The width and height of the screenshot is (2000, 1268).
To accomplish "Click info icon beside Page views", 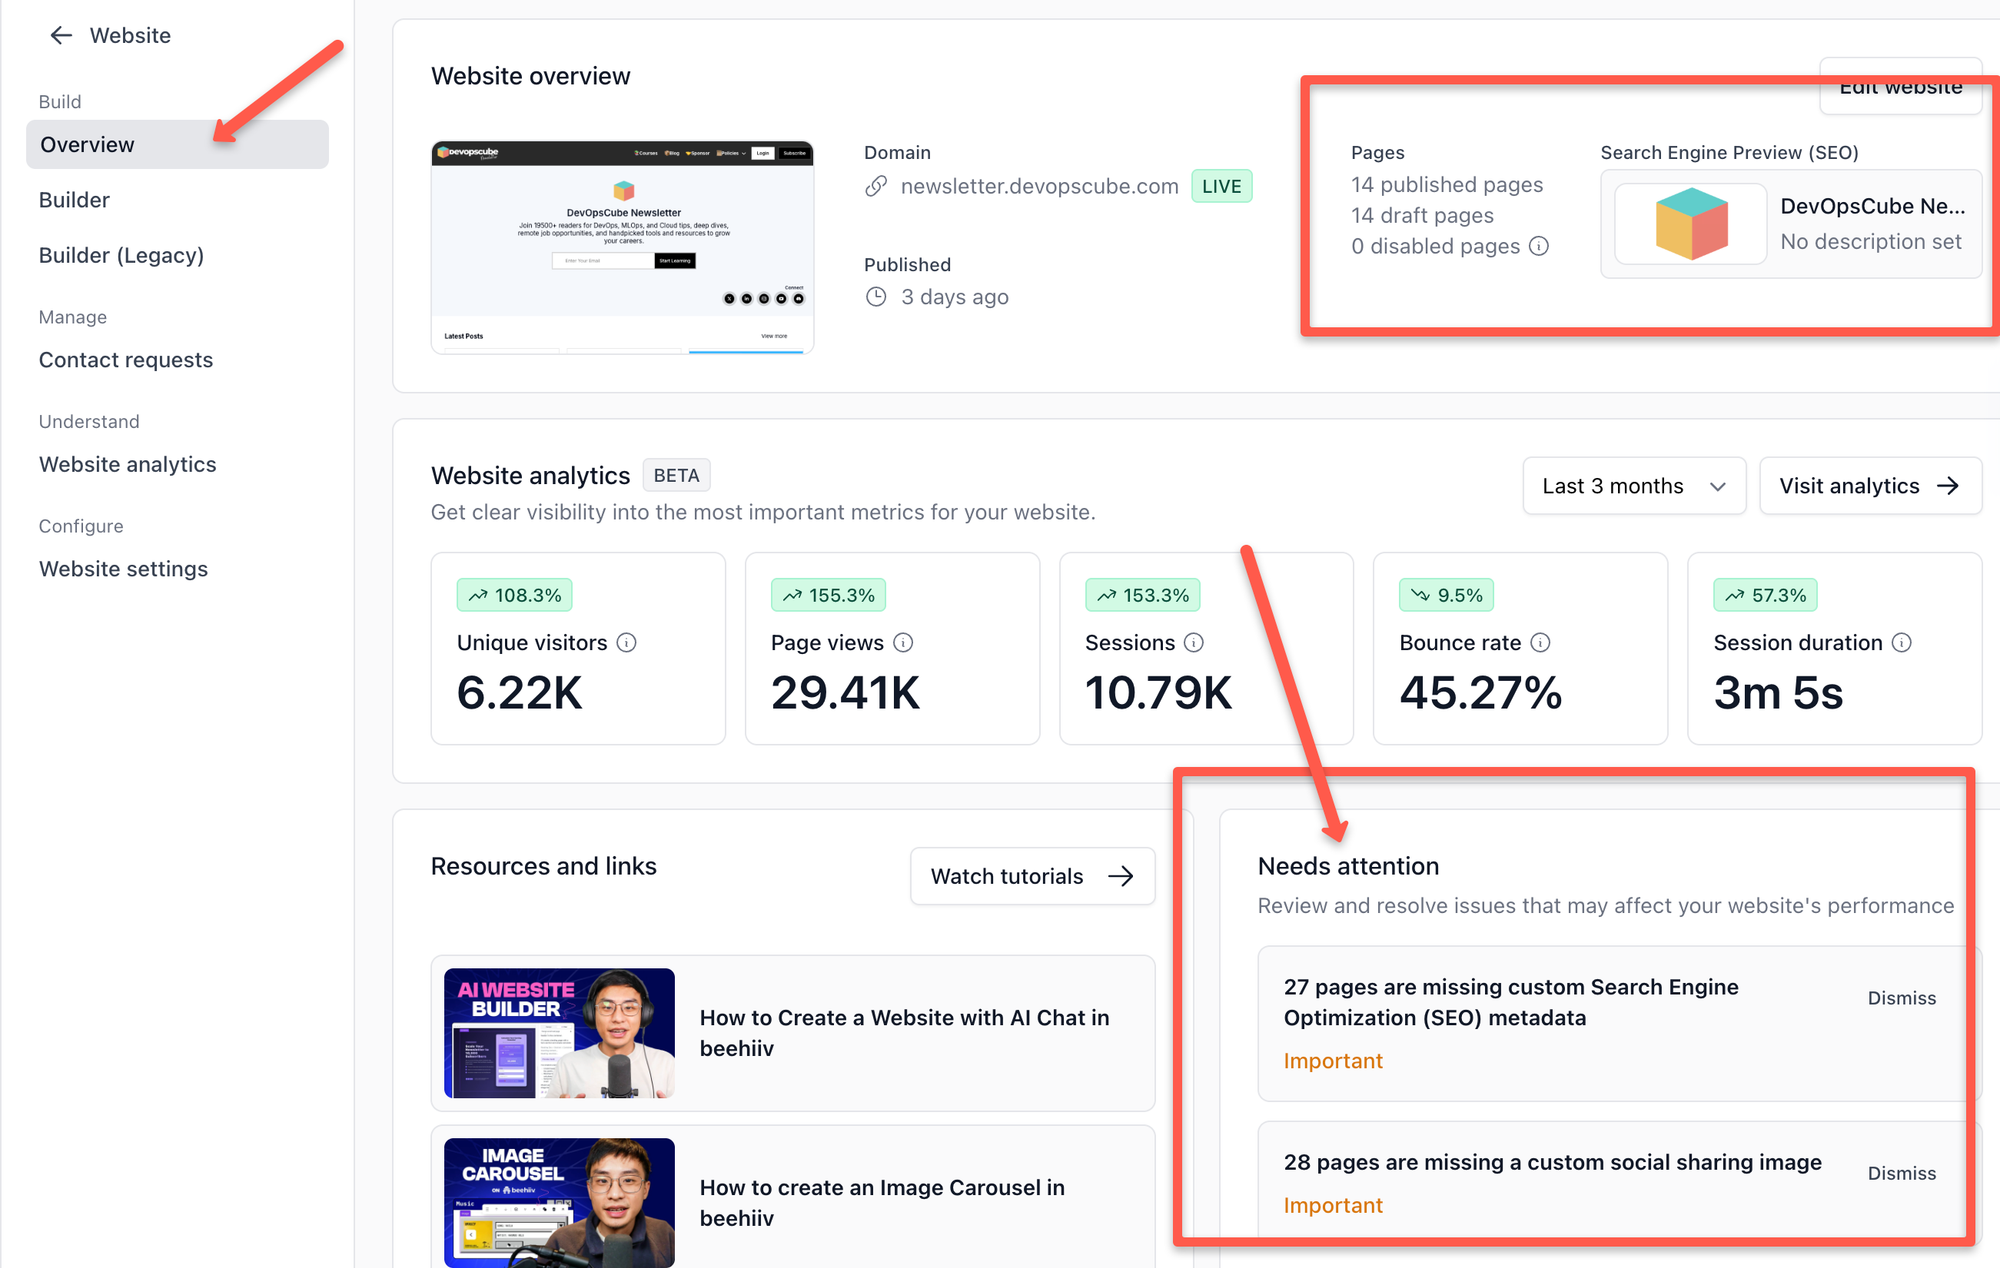I will [x=903, y=643].
